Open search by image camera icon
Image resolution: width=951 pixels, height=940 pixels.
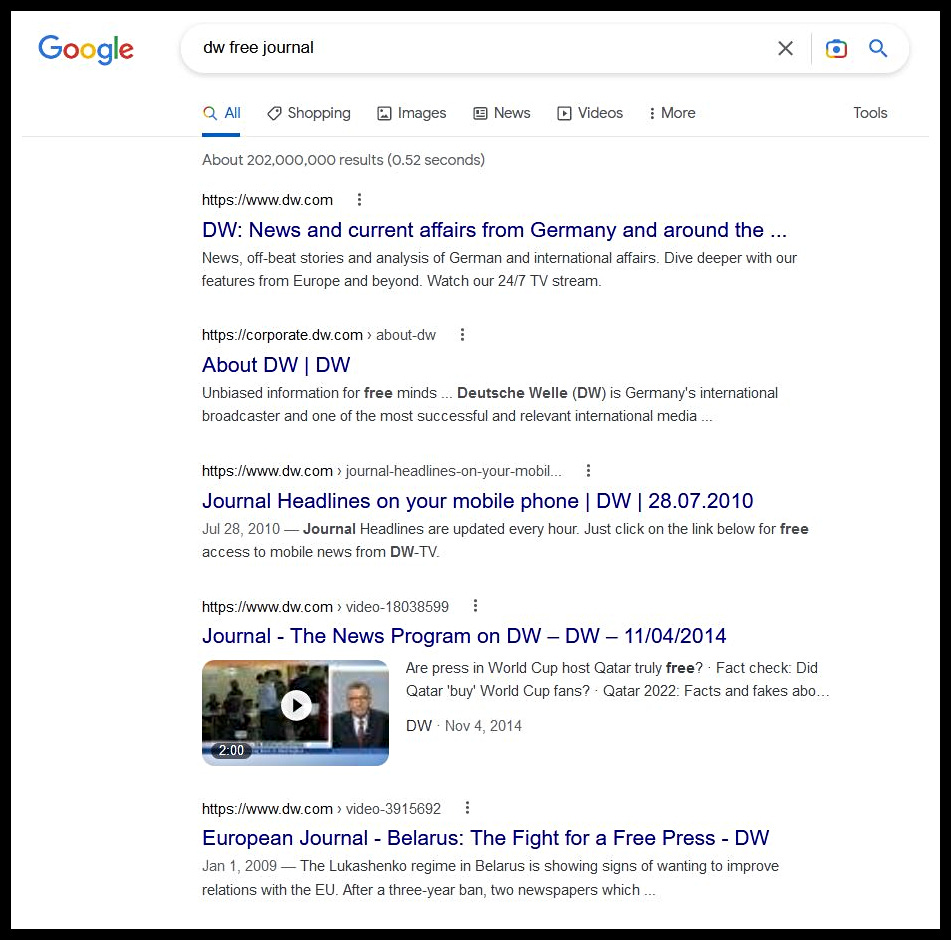point(836,49)
